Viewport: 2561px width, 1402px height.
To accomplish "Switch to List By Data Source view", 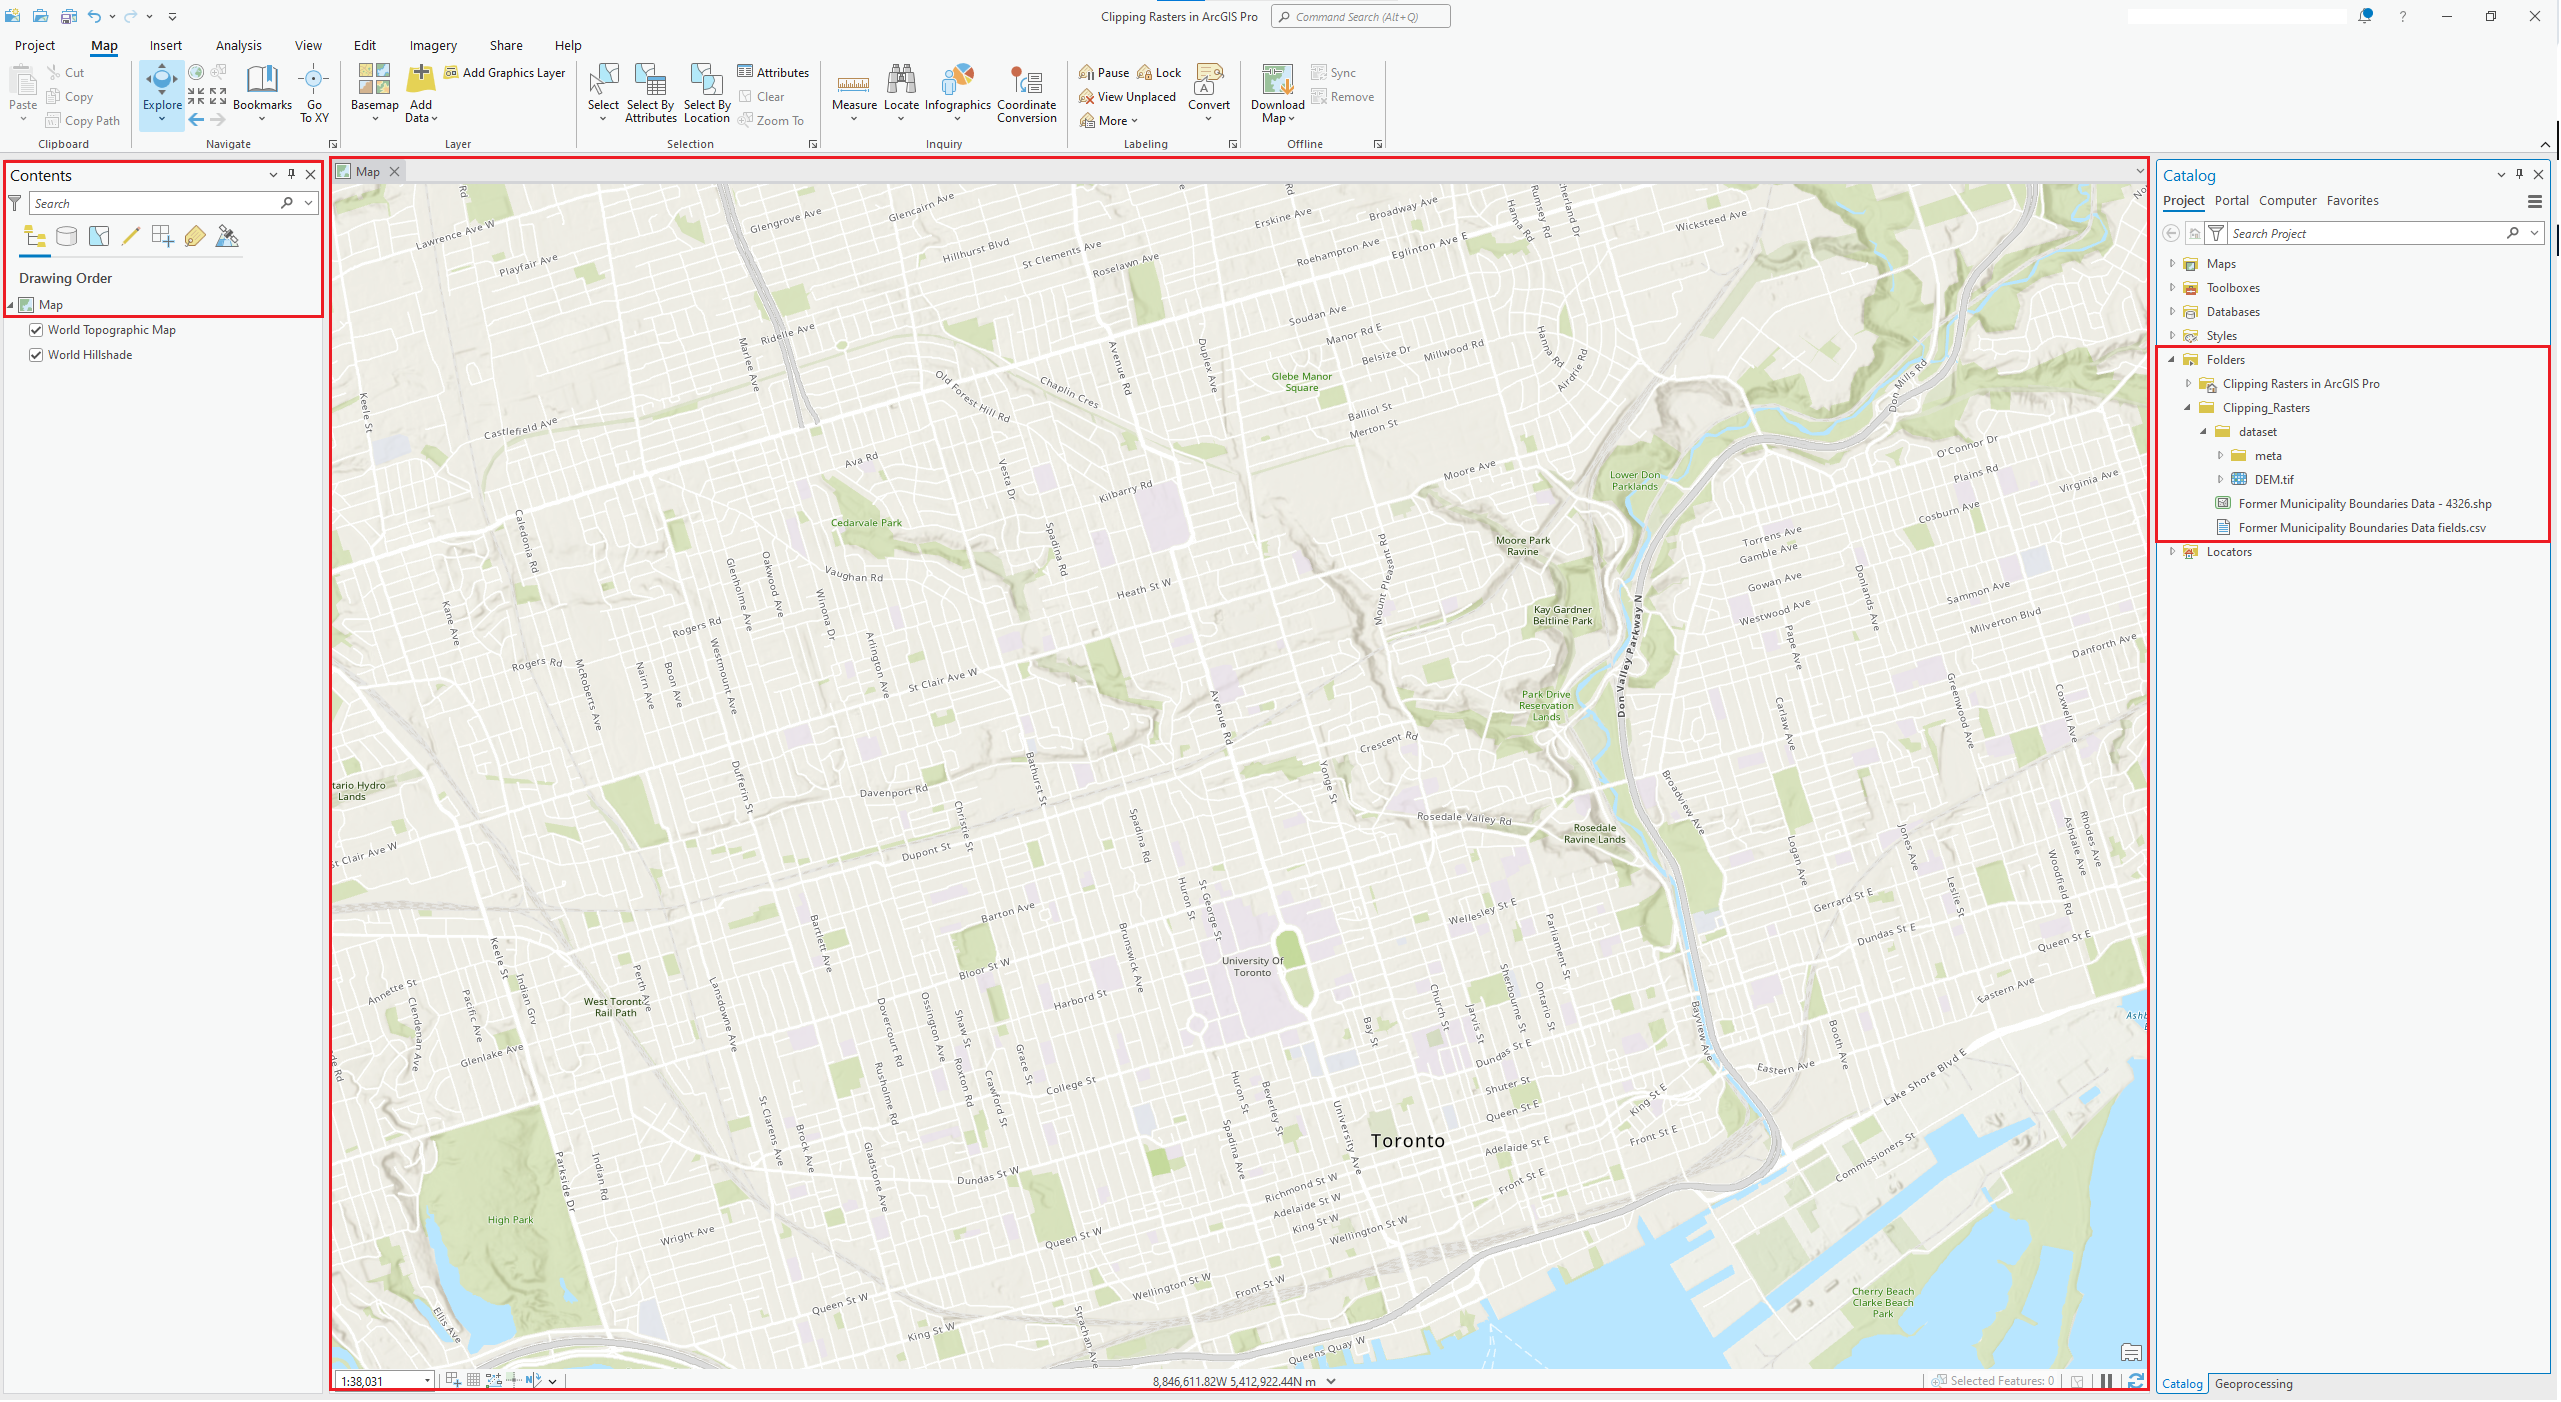I will (x=66, y=237).
